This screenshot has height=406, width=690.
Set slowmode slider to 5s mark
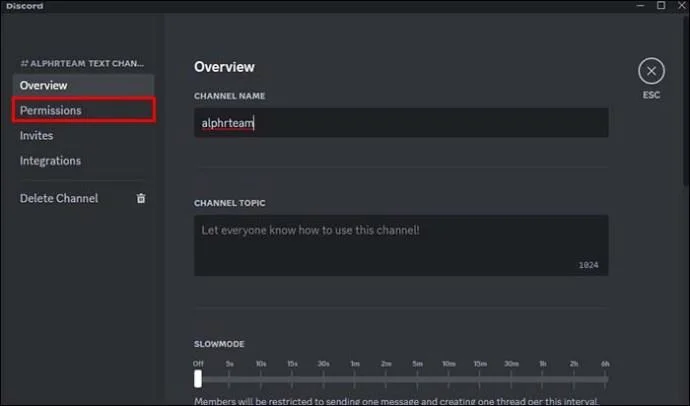(x=229, y=379)
